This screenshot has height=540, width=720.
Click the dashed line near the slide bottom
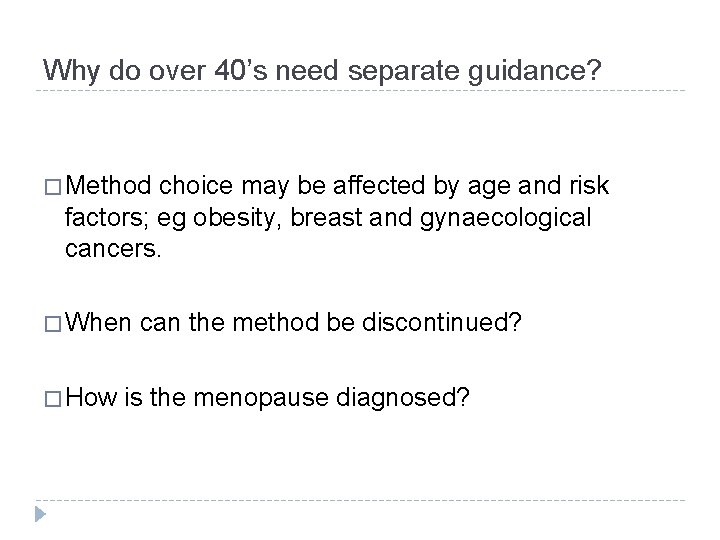click(x=360, y=499)
